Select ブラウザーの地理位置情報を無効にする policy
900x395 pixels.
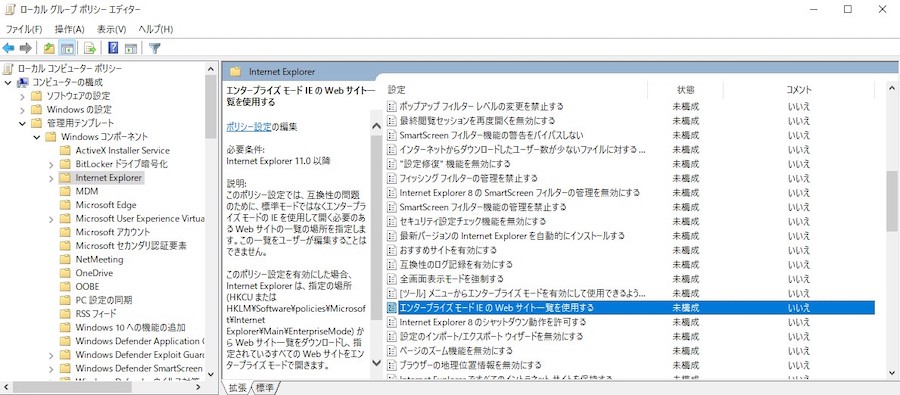coord(470,365)
